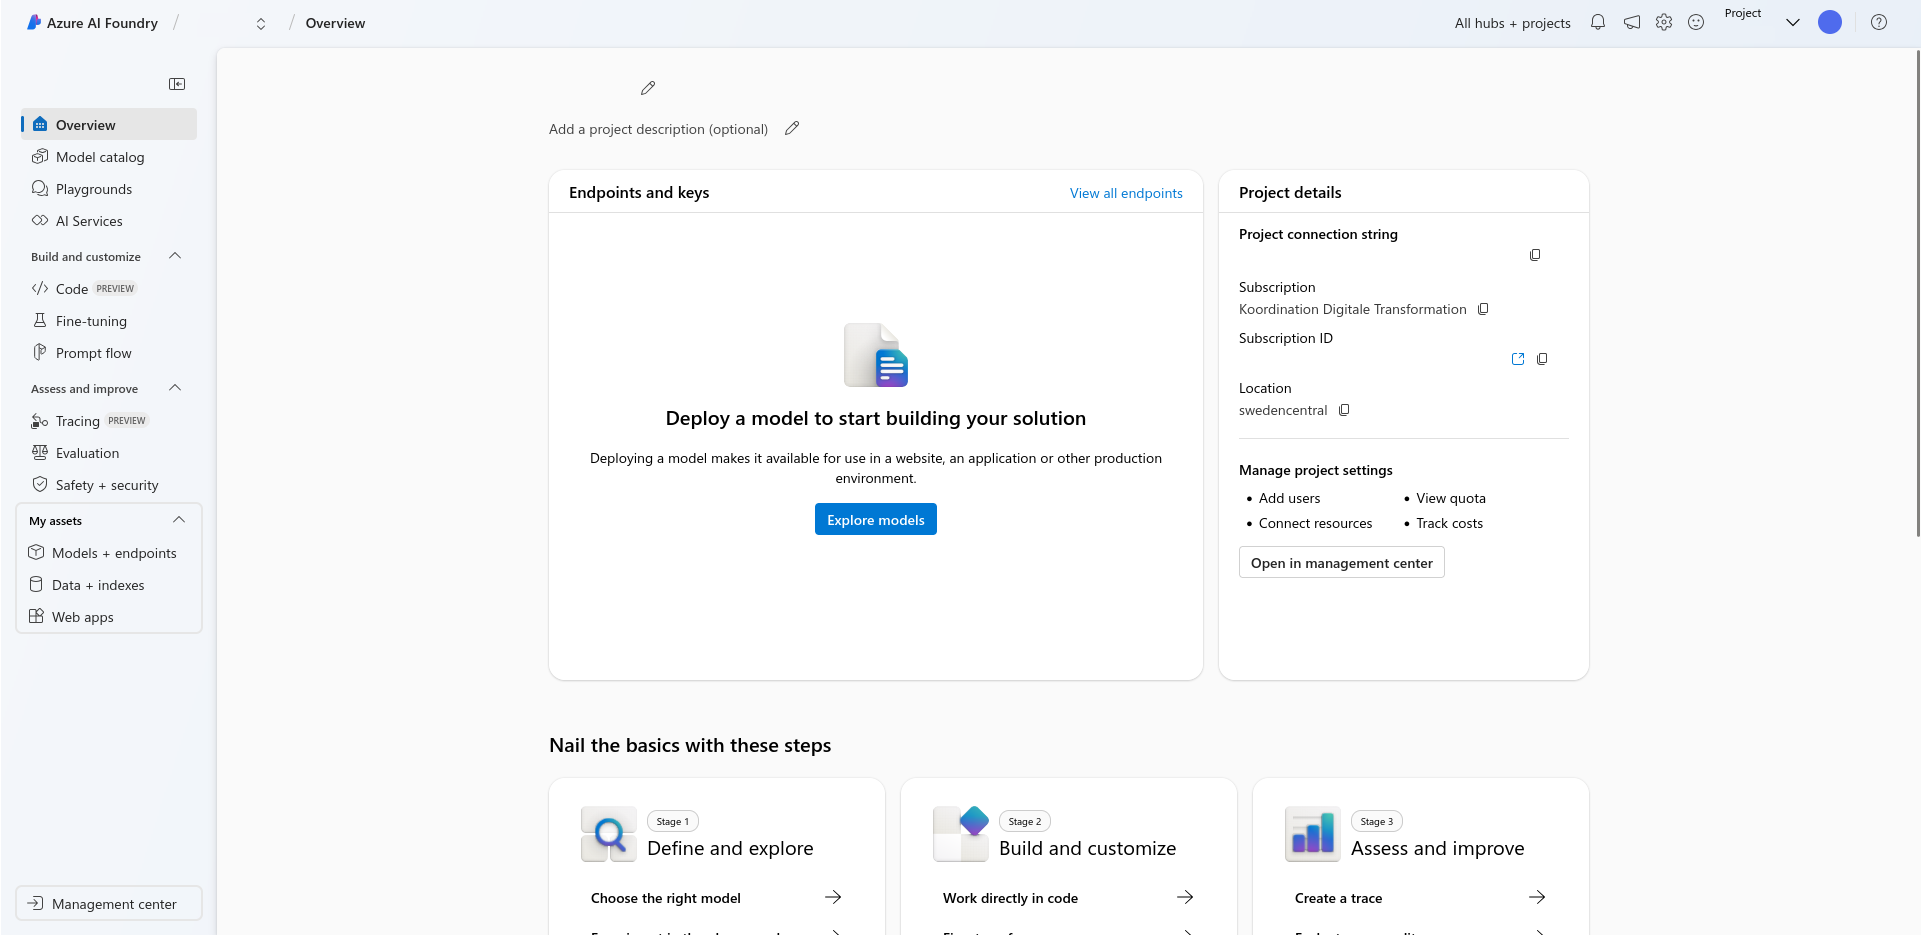Open Choose the right model arrow
1922x936 pixels.
click(x=833, y=897)
